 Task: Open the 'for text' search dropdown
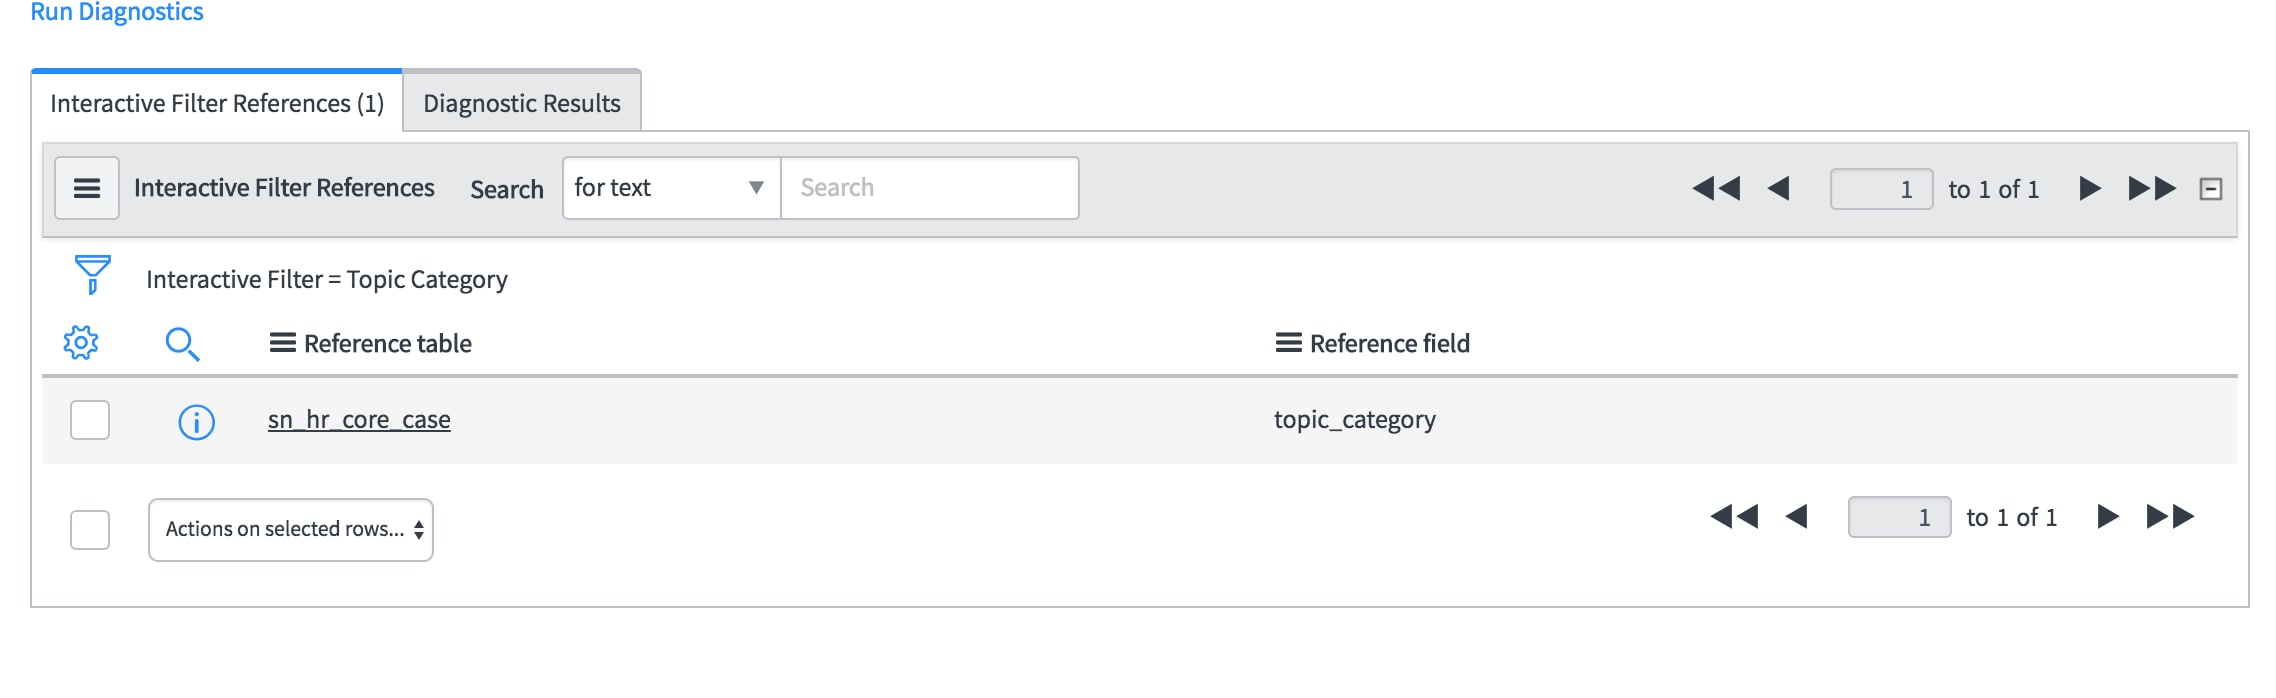point(671,188)
